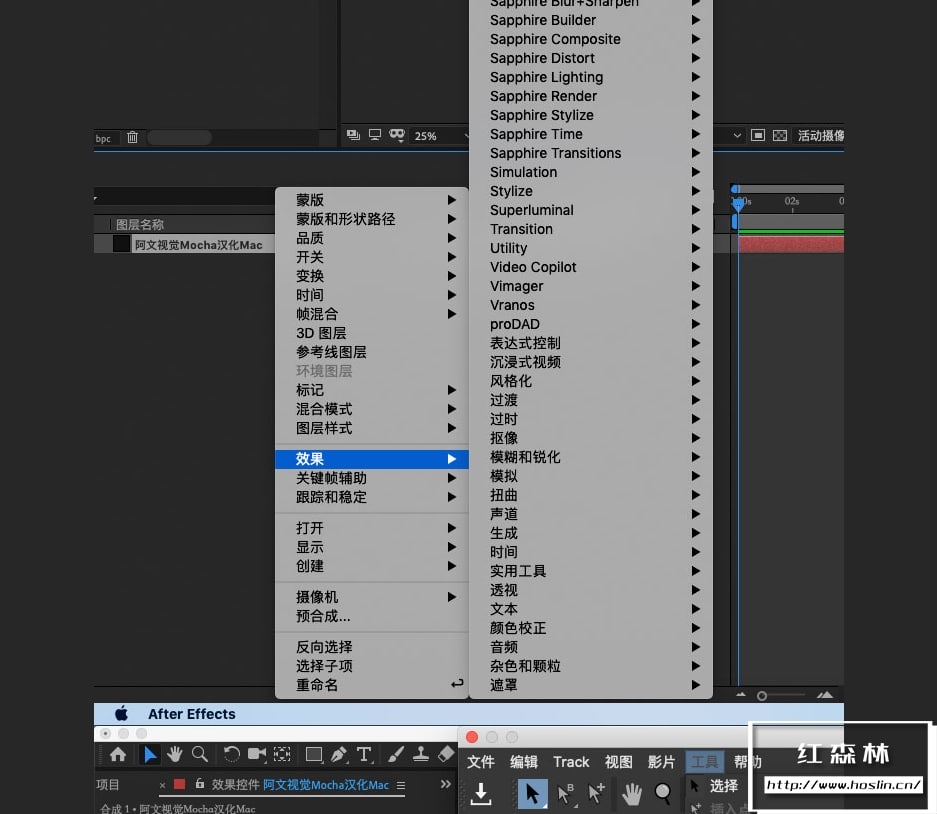Image resolution: width=937 pixels, height=814 pixels.
Task: Select the Mocha add point tool
Action: pyautogui.click(x=596, y=794)
